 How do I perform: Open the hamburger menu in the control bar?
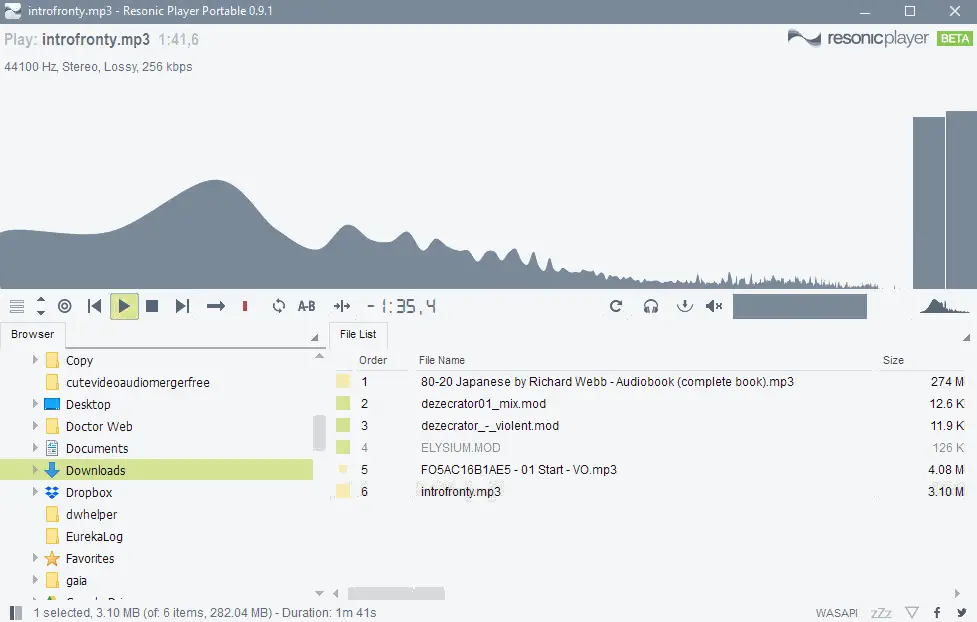click(17, 306)
